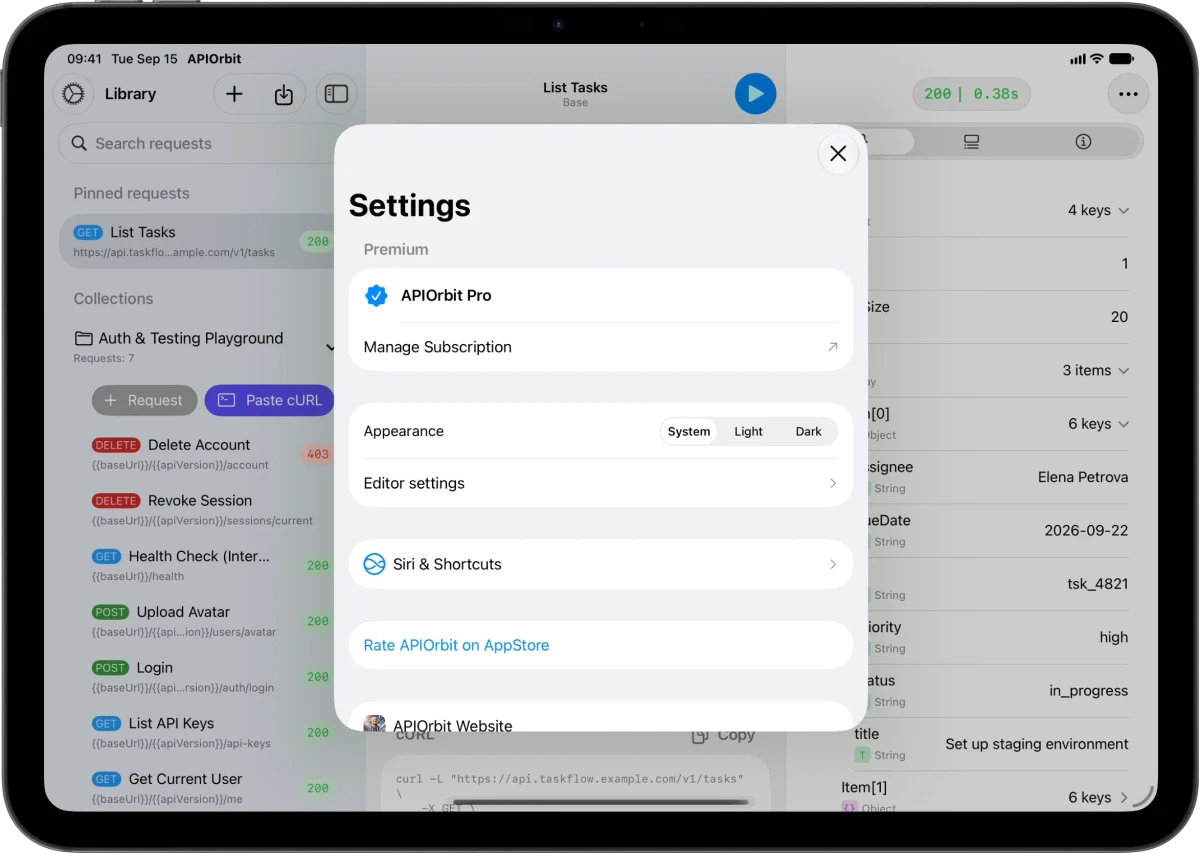Image resolution: width=1200 pixels, height=853 pixels.
Task: Click the Wi-Fi icon in status bar
Action: 1097,59
